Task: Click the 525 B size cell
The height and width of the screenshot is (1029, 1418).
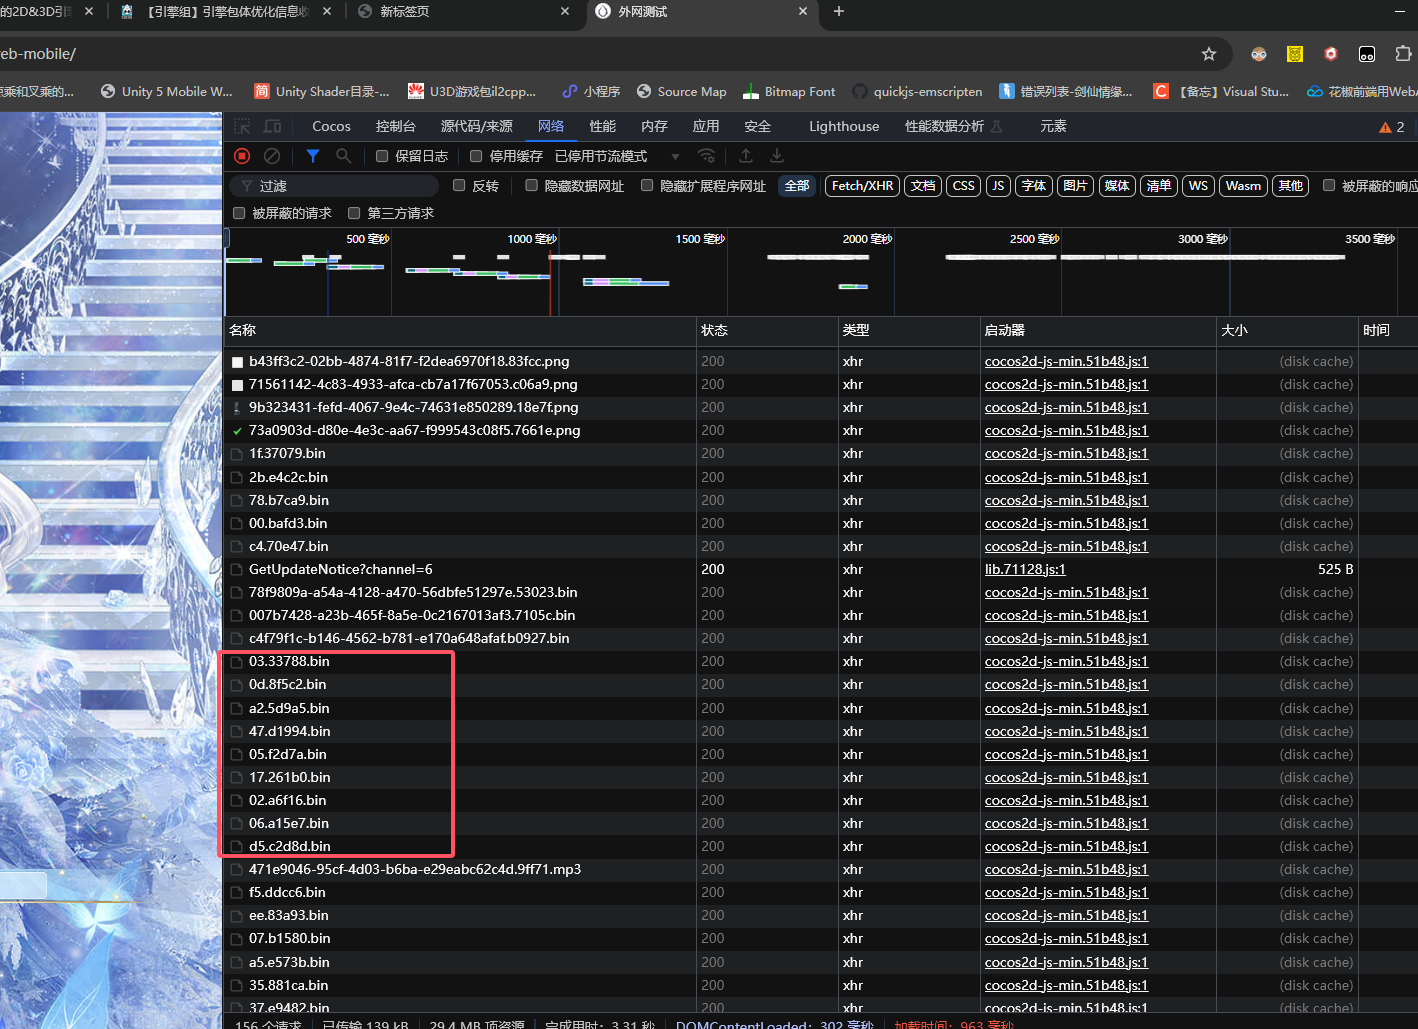Action: click(1335, 569)
